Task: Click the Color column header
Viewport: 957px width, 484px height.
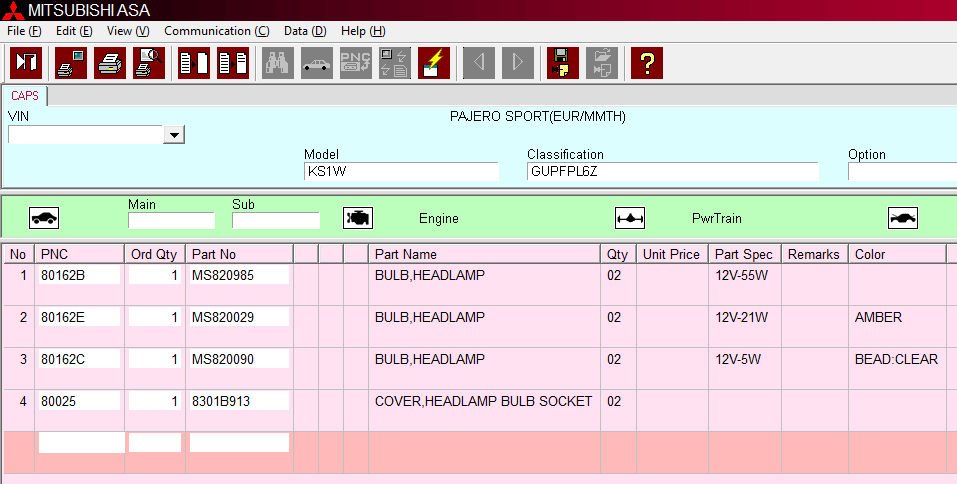Action: pyautogui.click(x=897, y=255)
